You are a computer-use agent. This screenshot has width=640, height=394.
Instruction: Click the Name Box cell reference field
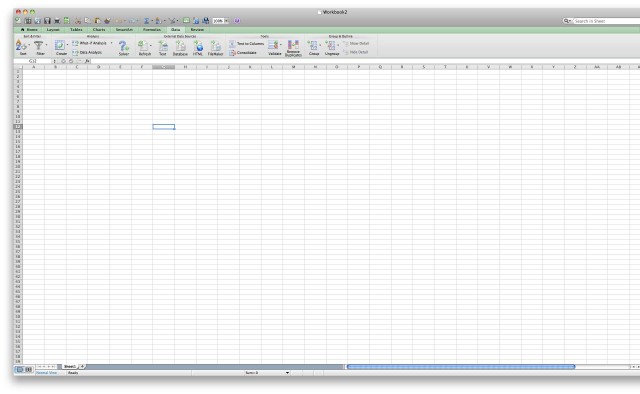click(33, 61)
